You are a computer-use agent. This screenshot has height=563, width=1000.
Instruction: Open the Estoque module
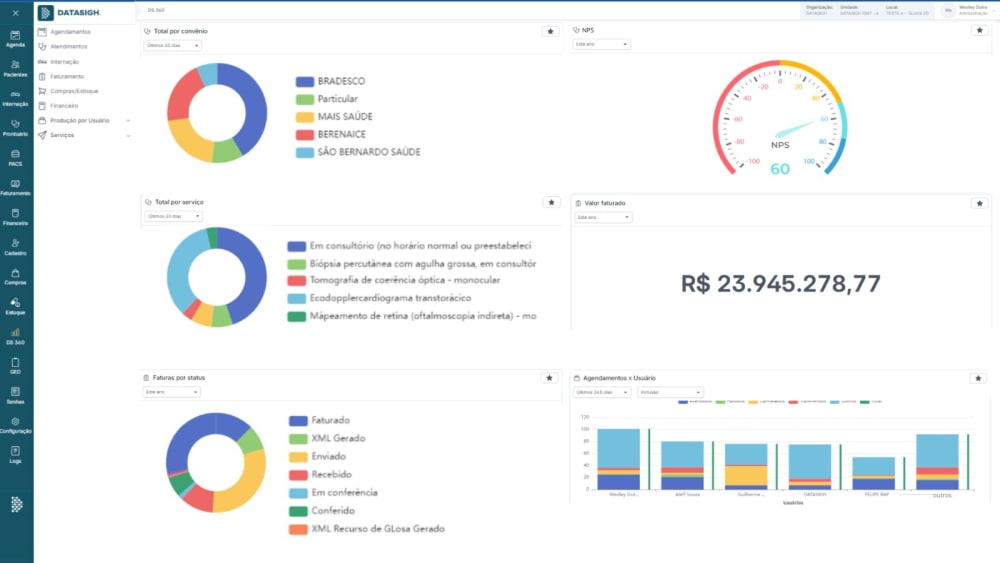click(15, 307)
